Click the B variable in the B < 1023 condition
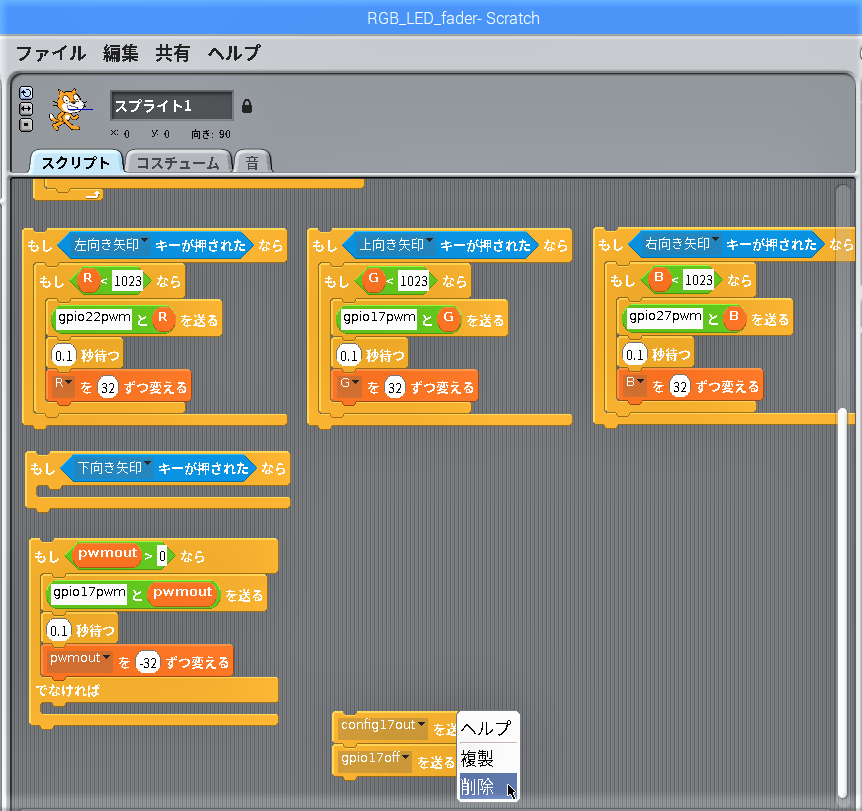The width and height of the screenshot is (862, 811). (x=659, y=278)
